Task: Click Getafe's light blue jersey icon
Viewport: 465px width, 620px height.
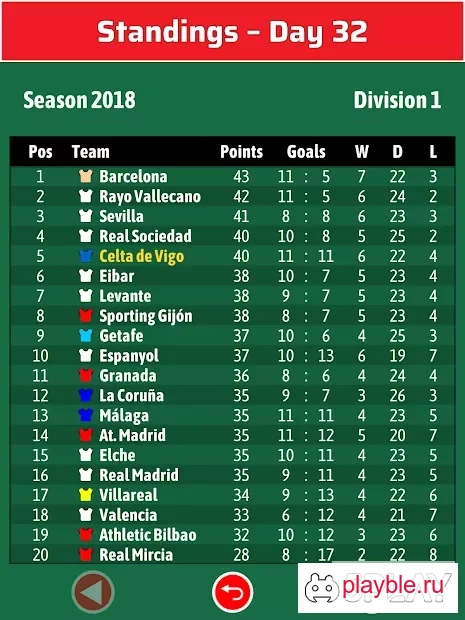Action: (x=86, y=335)
